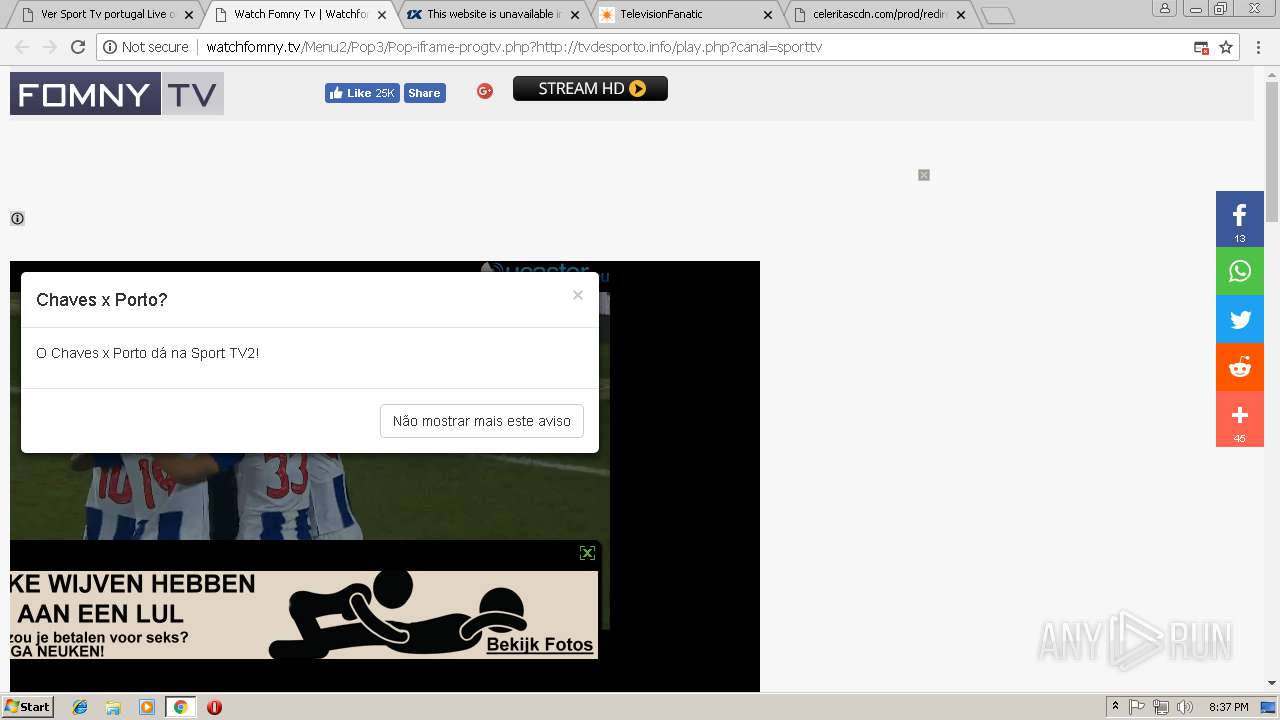Open the STREAM HD button
This screenshot has height=720, width=1280.
590,89
